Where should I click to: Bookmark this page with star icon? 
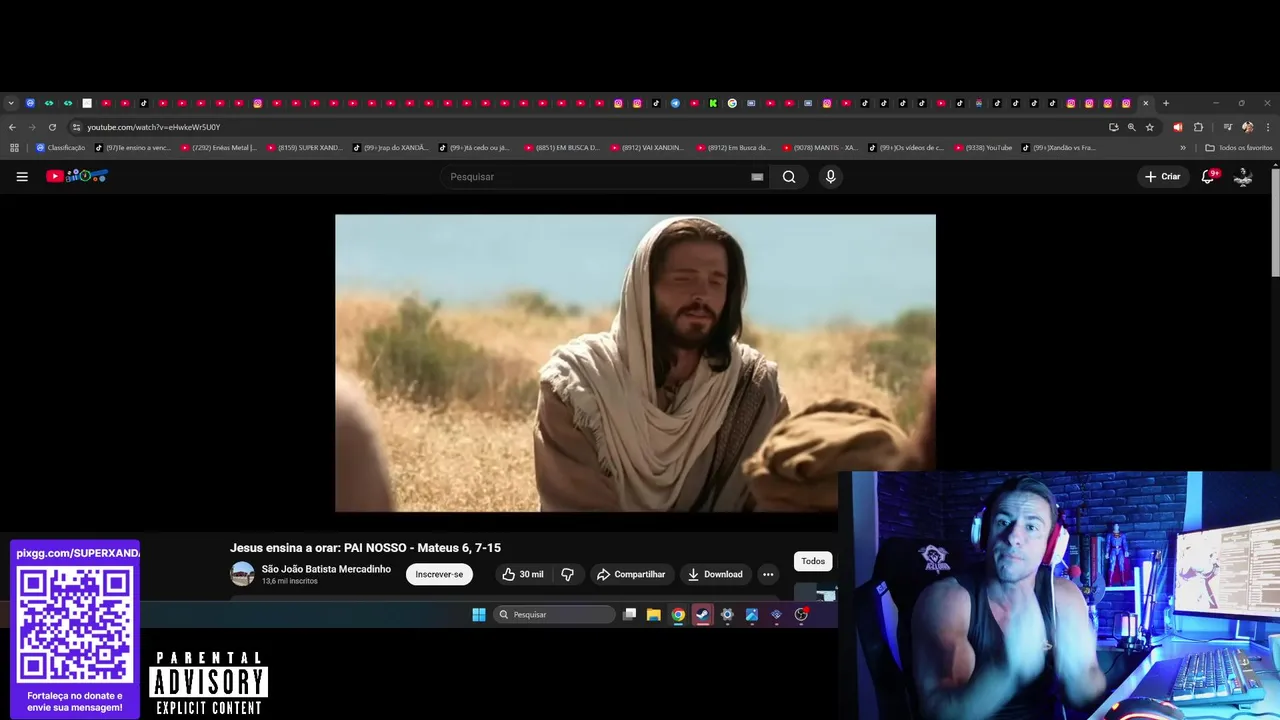tap(1149, 127)
